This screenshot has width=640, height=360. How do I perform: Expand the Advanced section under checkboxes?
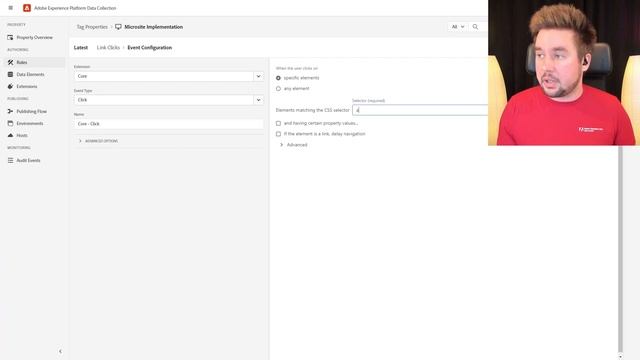tap(293, 145)
